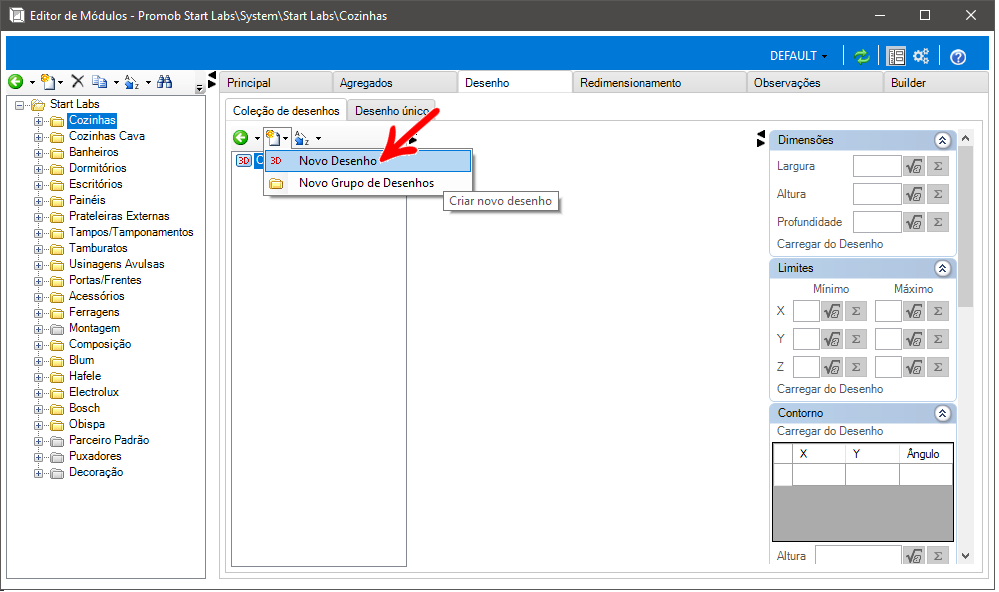
Task: Select the Tampos/Tamponamentos folder
Action: 131,232
